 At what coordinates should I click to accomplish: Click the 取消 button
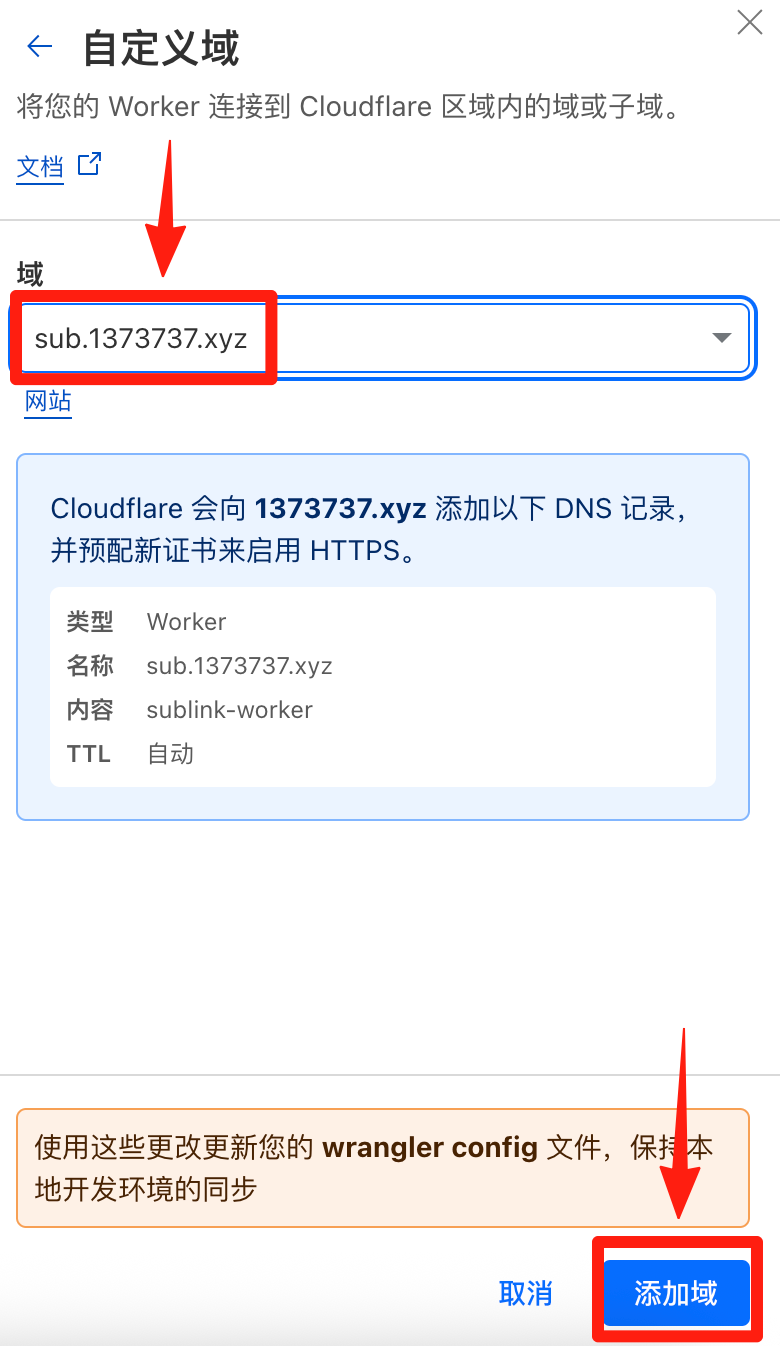click(x=526, y=1293)
